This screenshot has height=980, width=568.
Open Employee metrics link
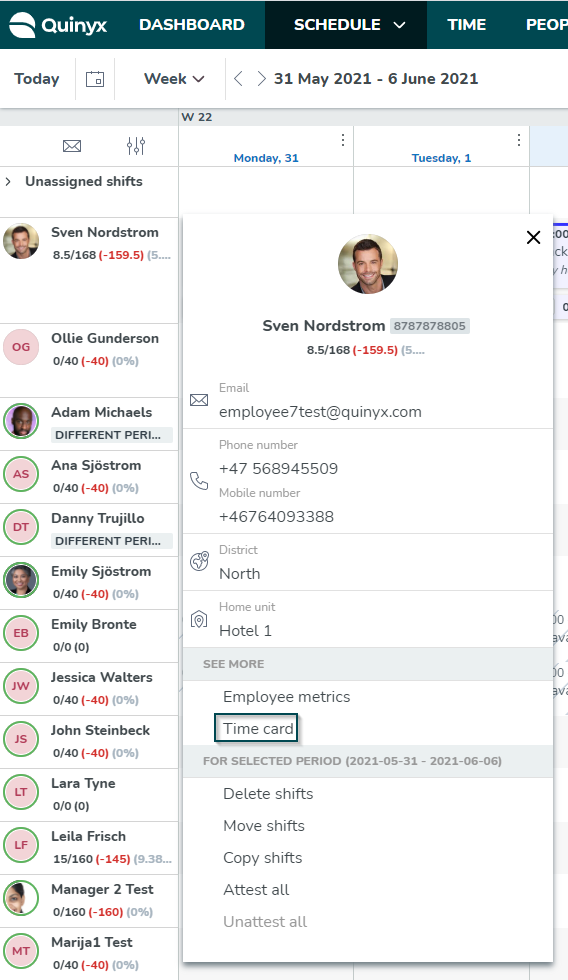click(287, 697)
